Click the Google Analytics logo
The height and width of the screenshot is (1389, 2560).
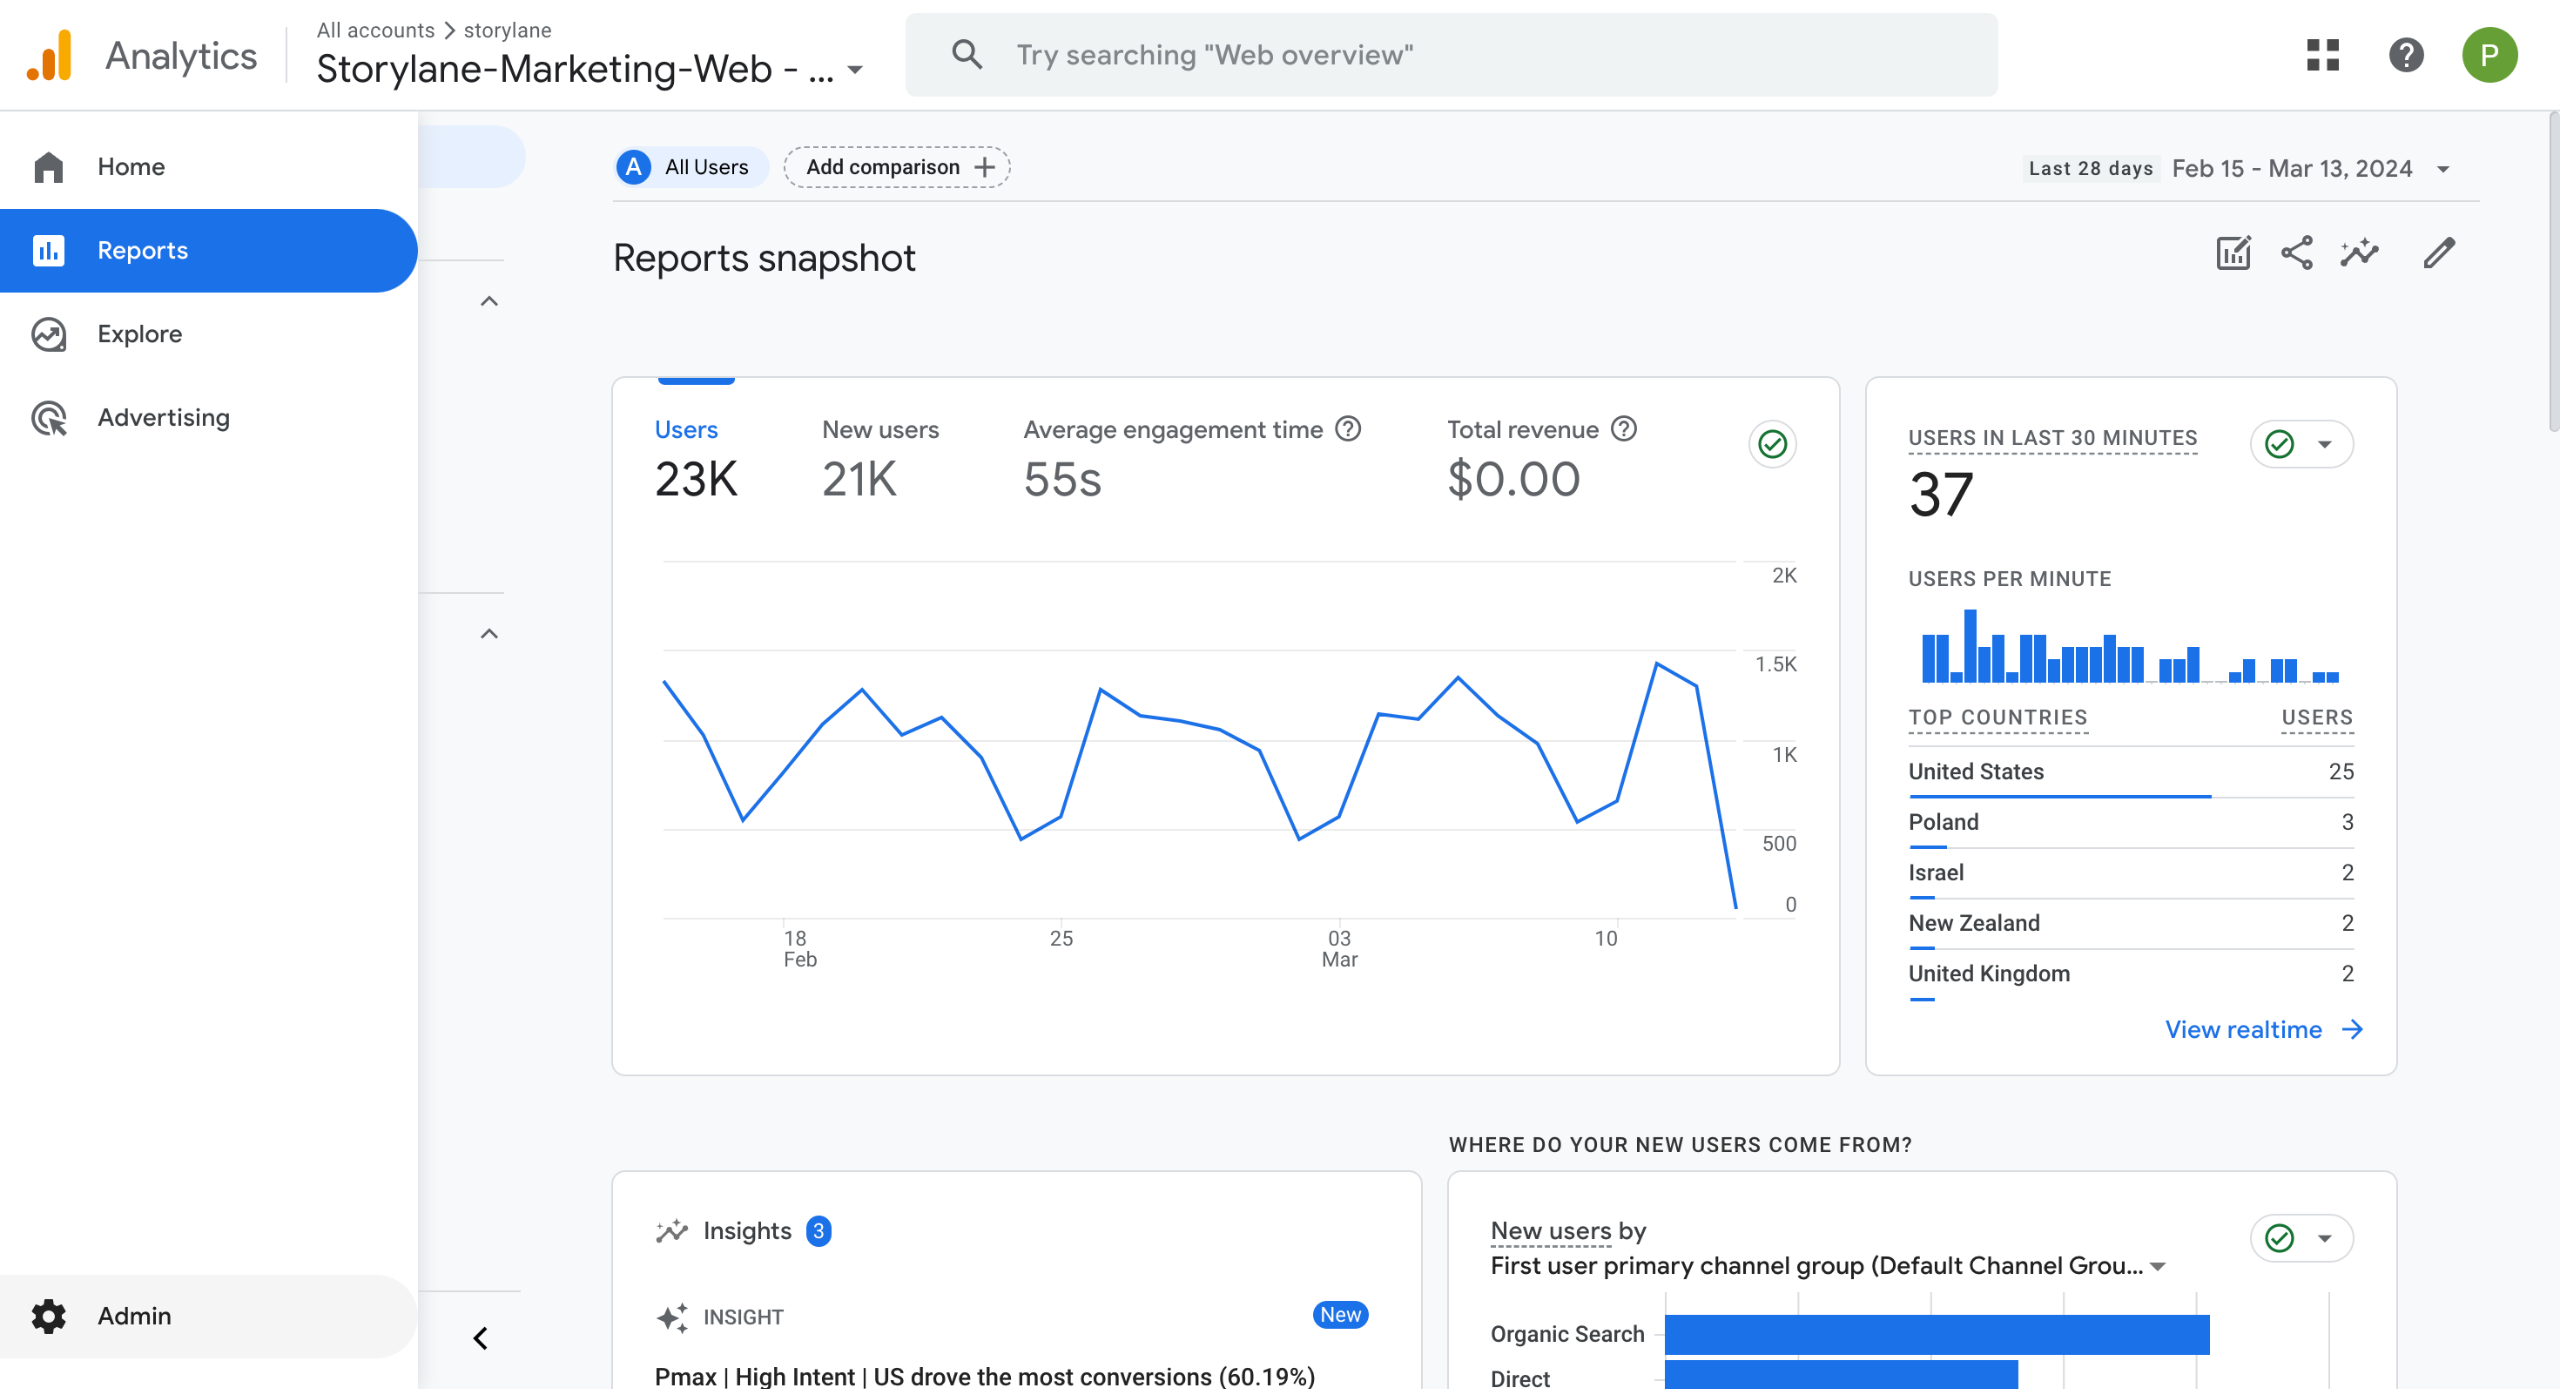50,56
